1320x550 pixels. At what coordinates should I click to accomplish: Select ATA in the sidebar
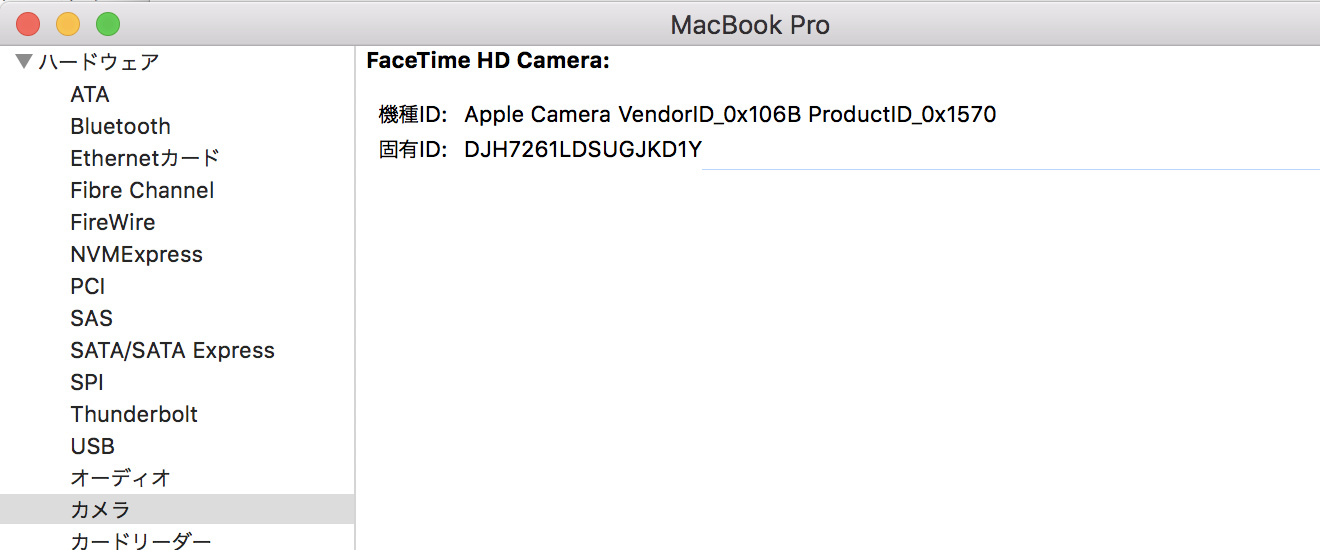point(90,95)
